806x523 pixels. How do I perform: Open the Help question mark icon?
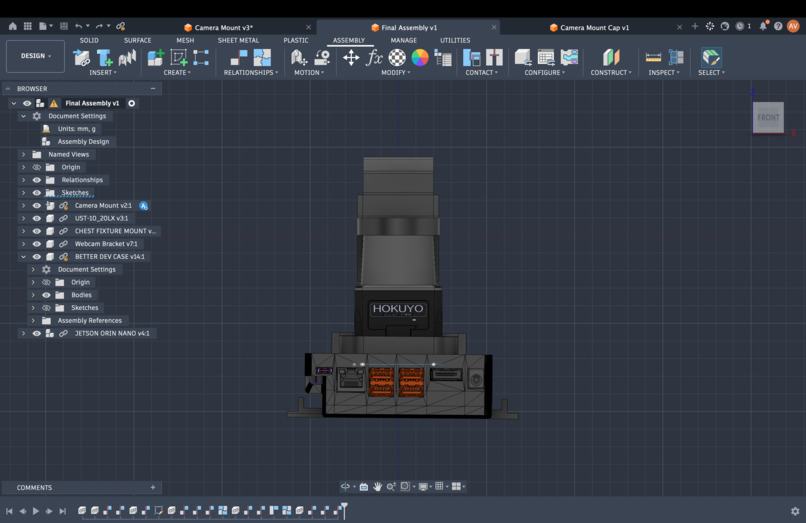pos(778,26)
